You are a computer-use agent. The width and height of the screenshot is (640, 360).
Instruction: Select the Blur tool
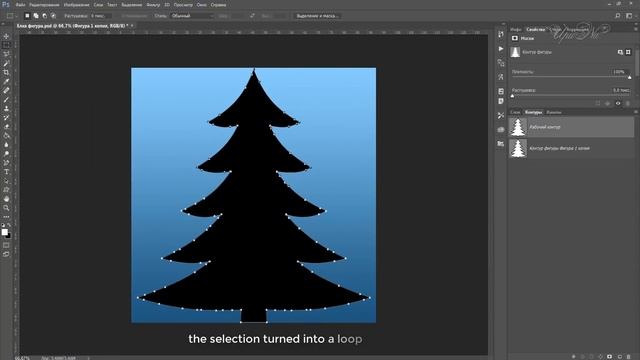tap(6, 144)
